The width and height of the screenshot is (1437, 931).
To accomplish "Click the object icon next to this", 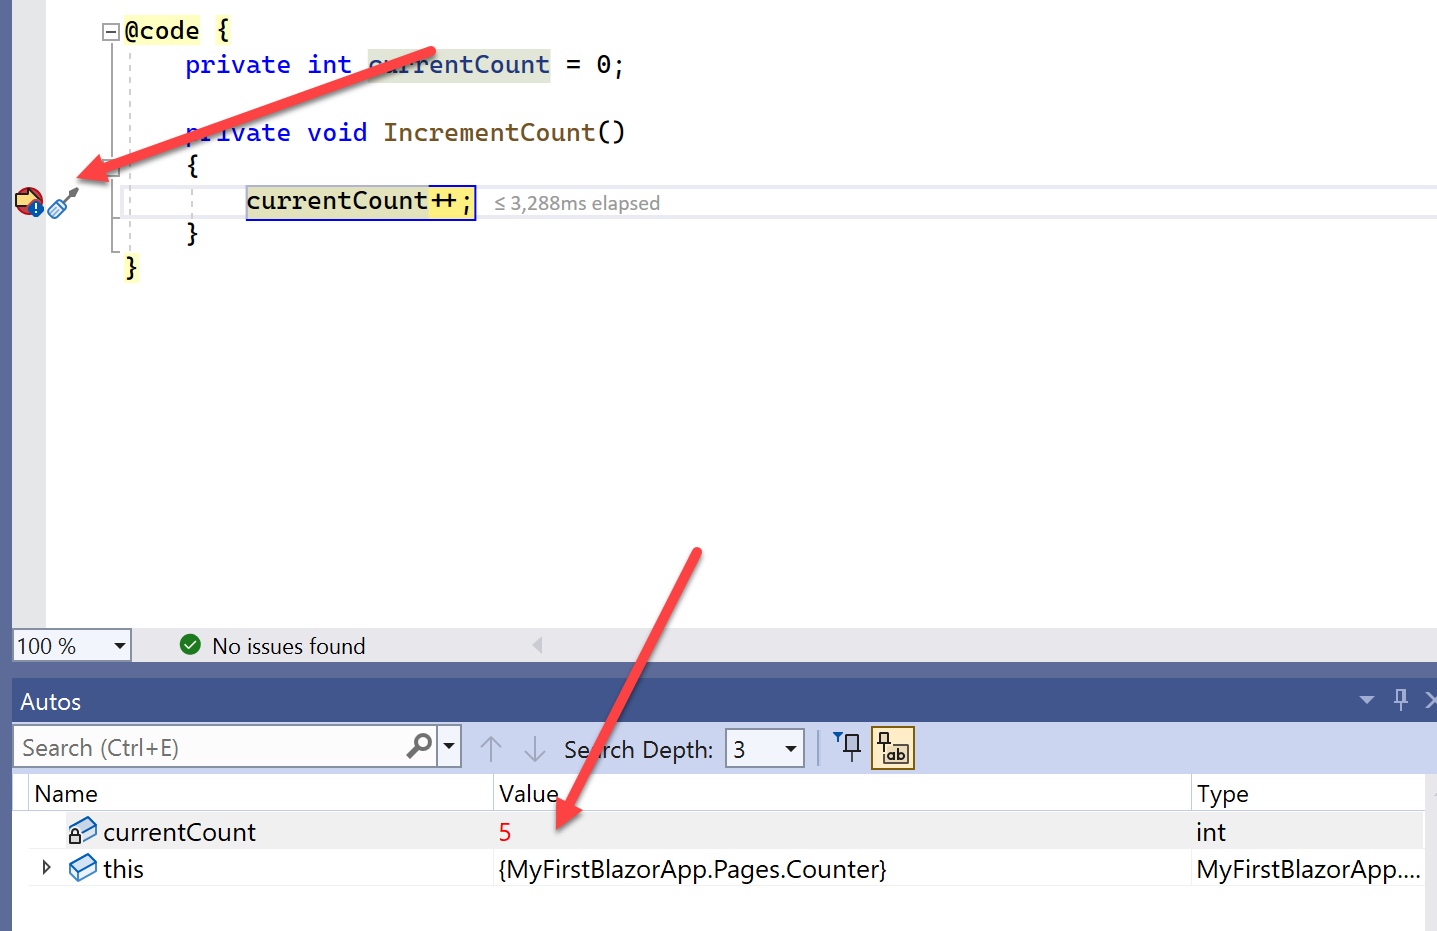I will point(82,868).
